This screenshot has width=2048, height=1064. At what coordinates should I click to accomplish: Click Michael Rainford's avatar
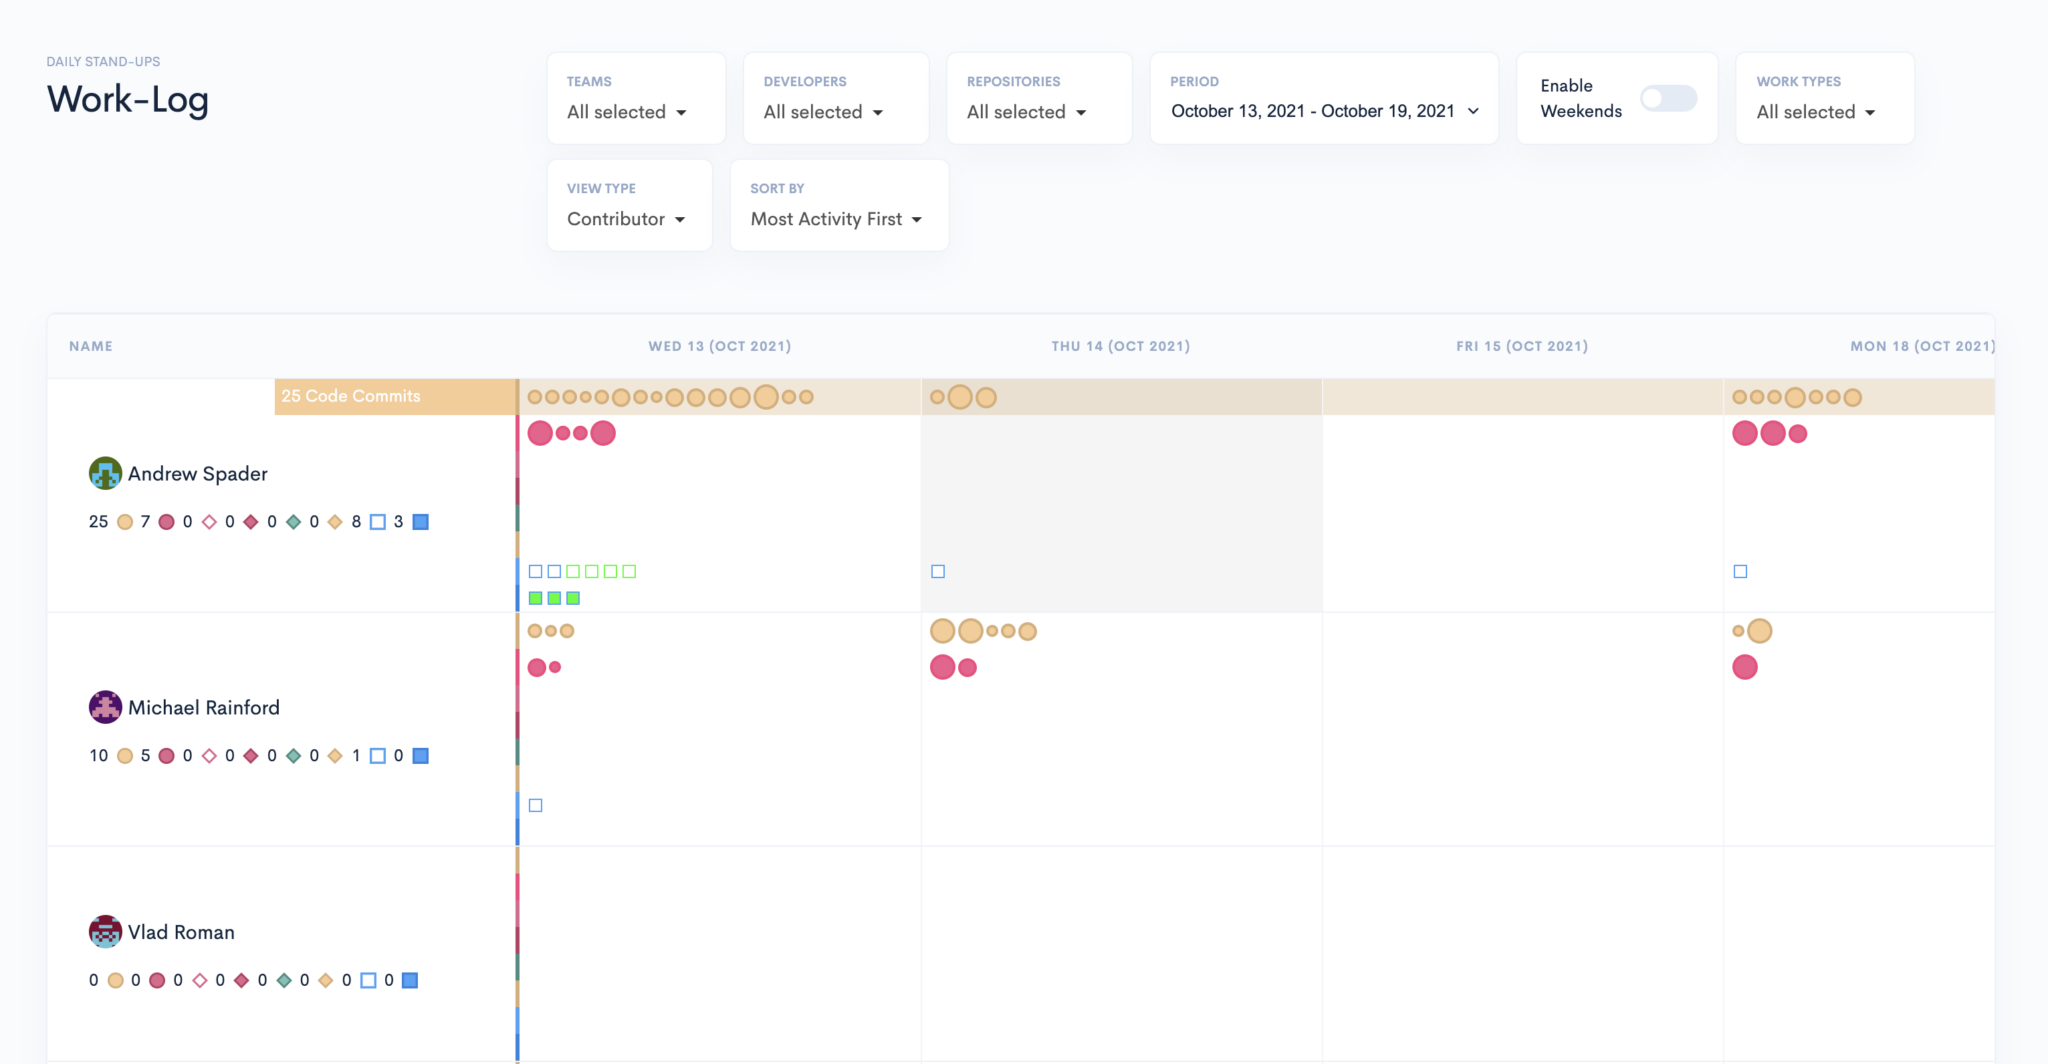pos(104,707)
